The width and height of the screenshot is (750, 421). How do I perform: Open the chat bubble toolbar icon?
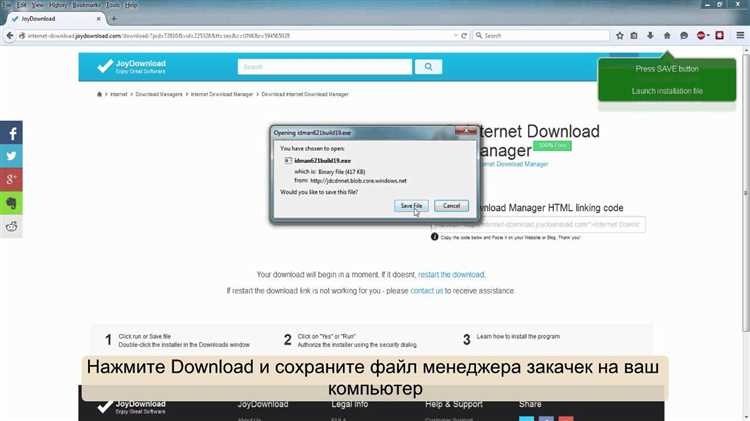coord(684,36)
